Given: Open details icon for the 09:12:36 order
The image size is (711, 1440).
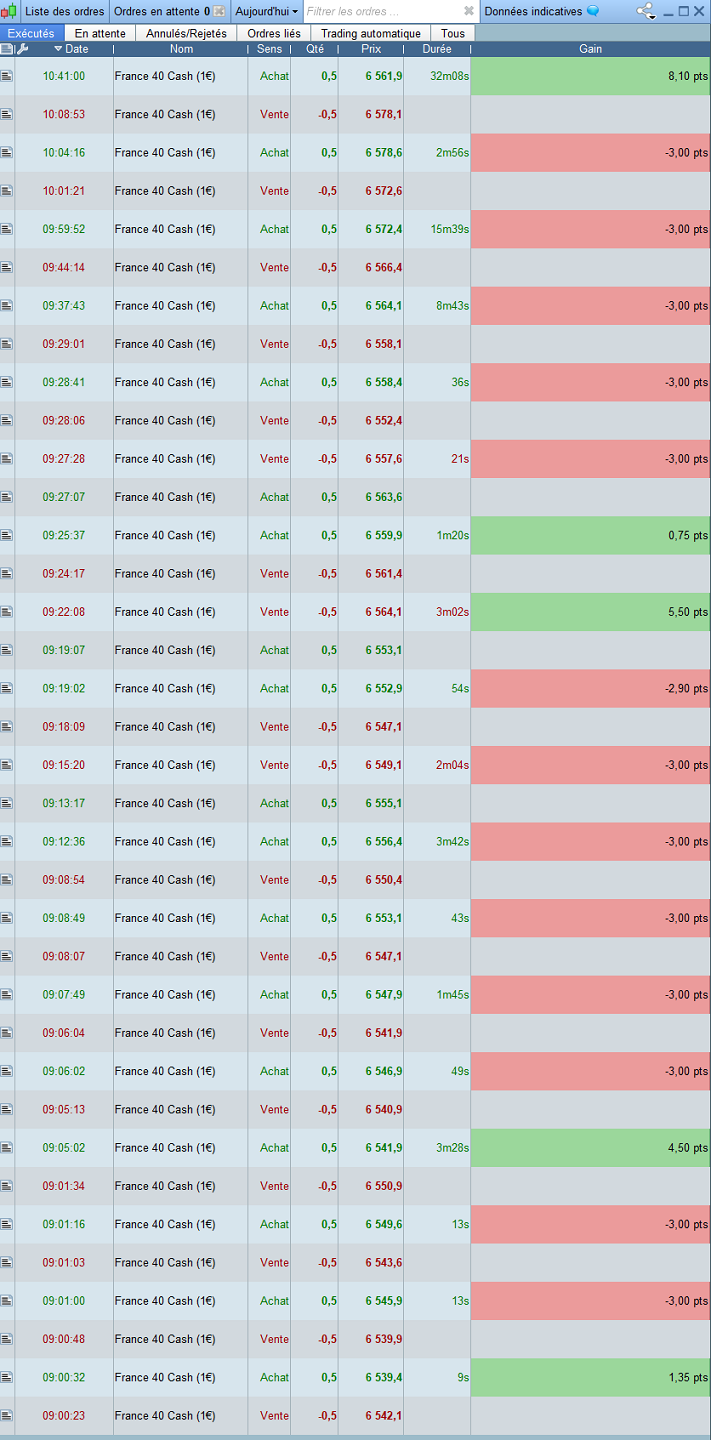Looking at the screenshot, I should tap(7, 841).
